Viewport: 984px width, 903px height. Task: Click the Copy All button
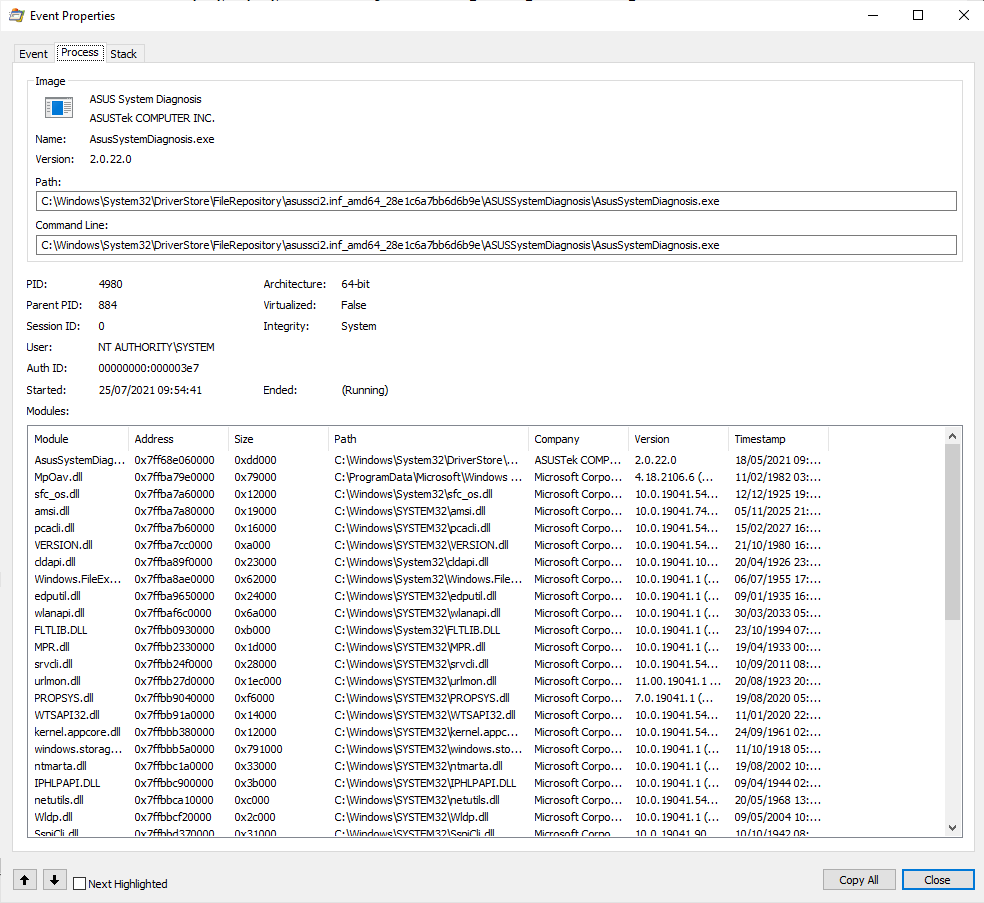pos(858,880)
